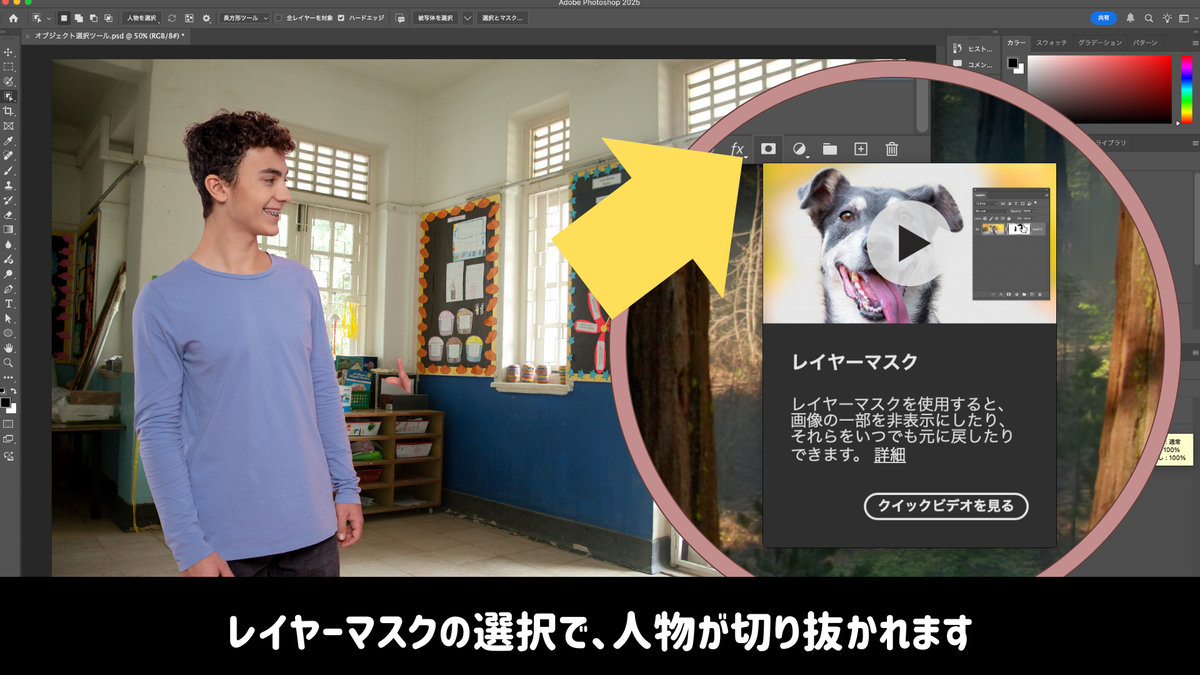This screenshot has height=675, width=1200.
Task: Select the オブジェクト選択ツール.psd document tab
Action: 108,35
